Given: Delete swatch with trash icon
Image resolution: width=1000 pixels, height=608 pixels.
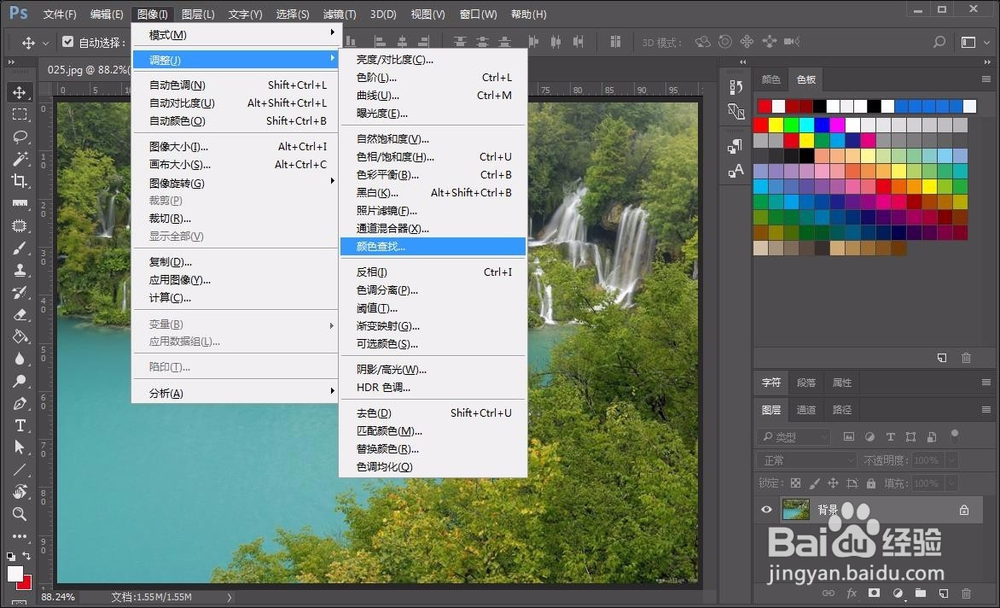Looking at the screenshot, I should click(x=966, y=358).
